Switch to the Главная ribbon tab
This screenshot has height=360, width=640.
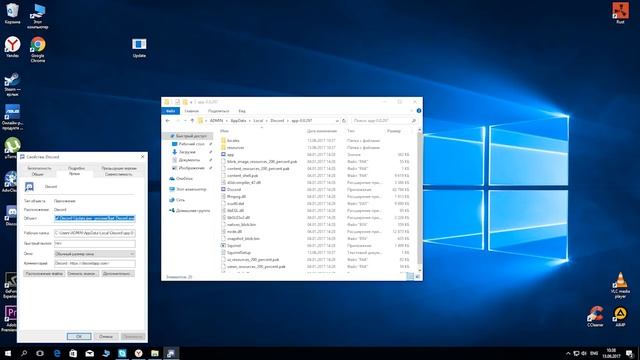191,111
